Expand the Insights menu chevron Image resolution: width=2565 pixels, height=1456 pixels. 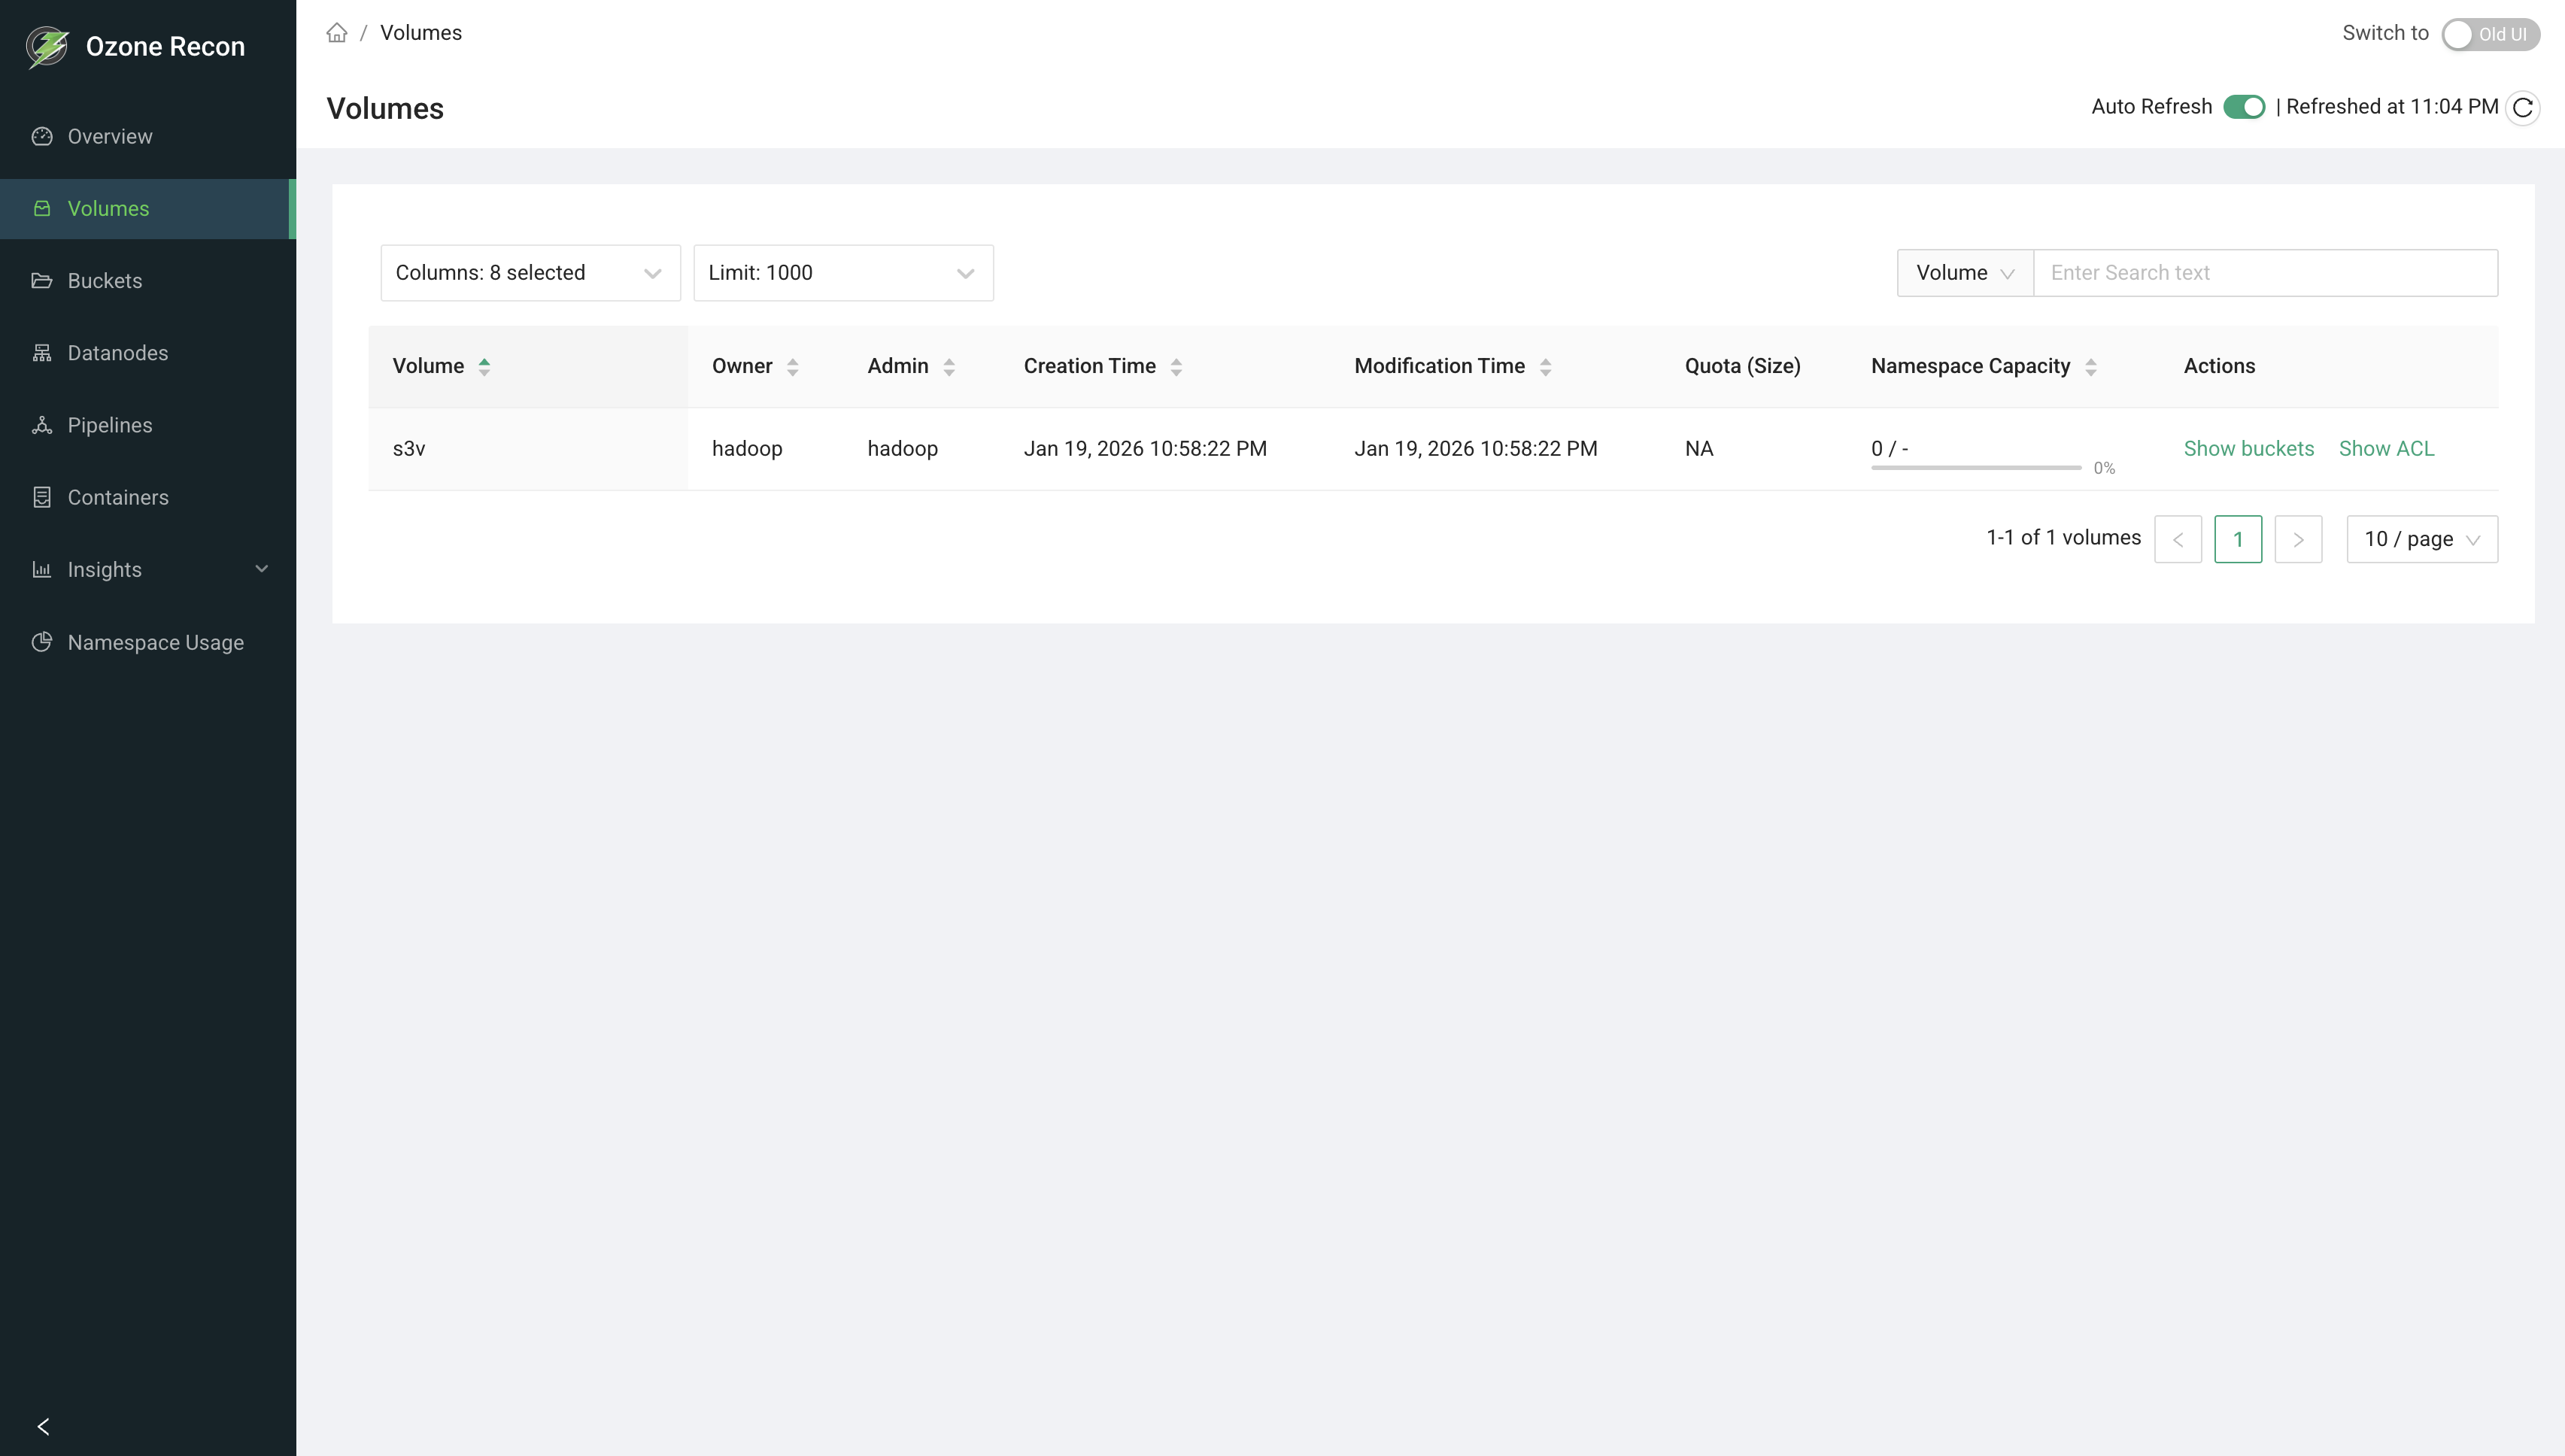click(261, 569)
